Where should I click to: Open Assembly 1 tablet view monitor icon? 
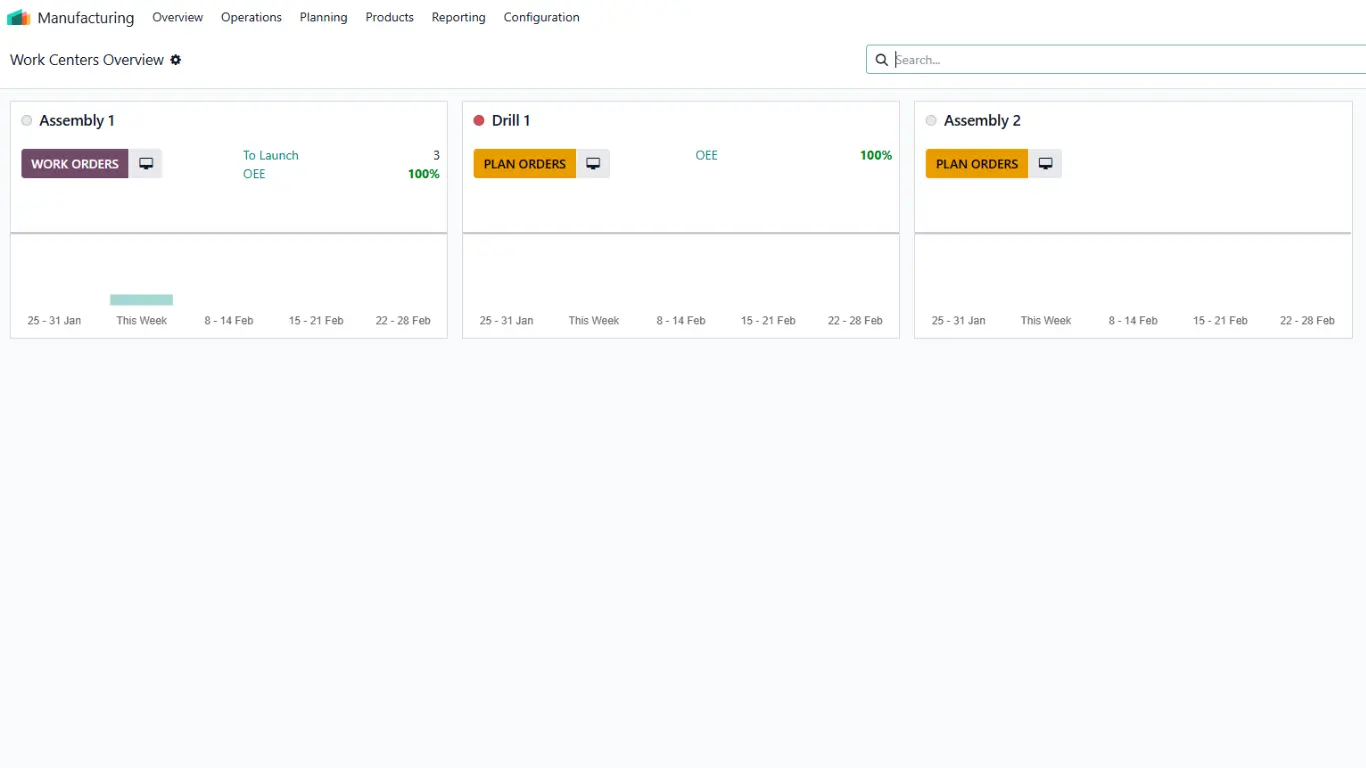(x=146, y=164)
